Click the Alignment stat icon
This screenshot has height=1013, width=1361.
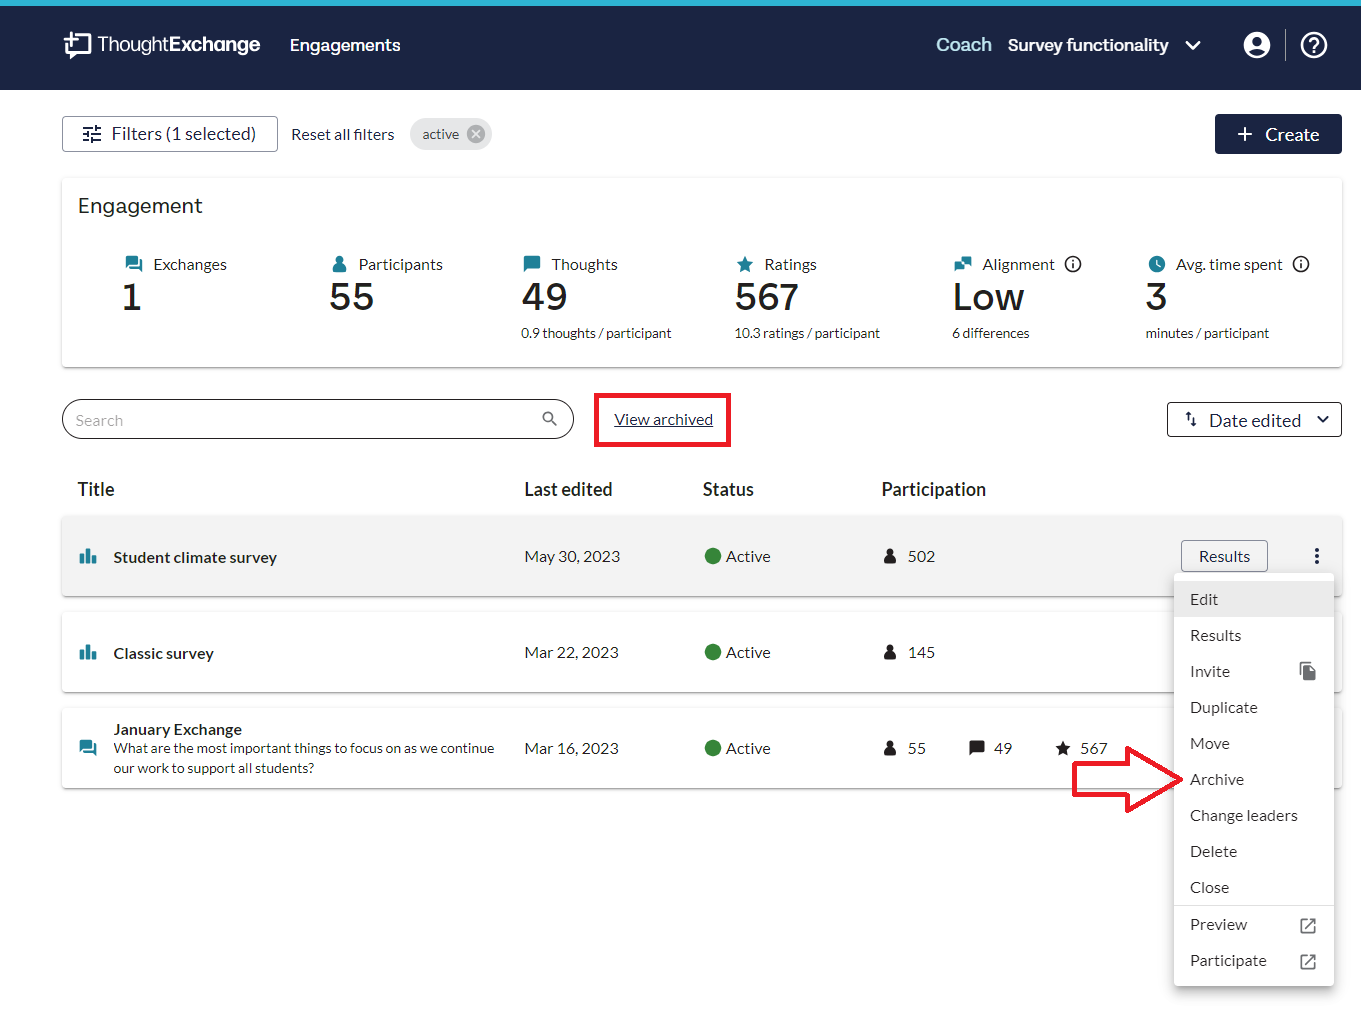(x=963, y=264)
